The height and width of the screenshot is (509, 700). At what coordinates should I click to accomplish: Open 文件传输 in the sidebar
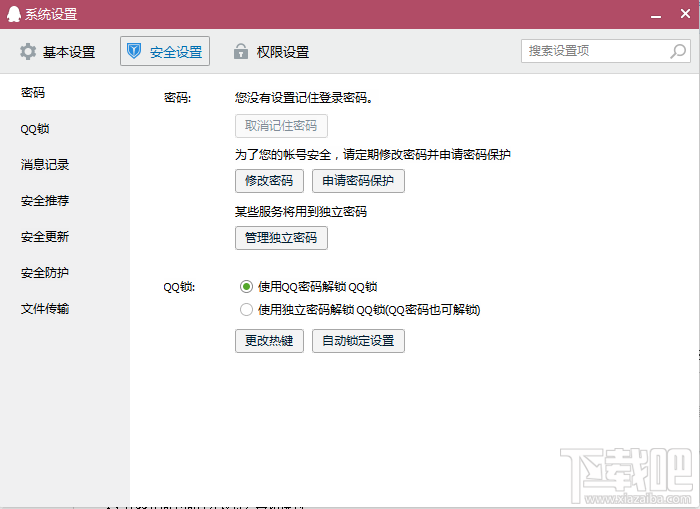pyautogui.click(x=65, y=309)
